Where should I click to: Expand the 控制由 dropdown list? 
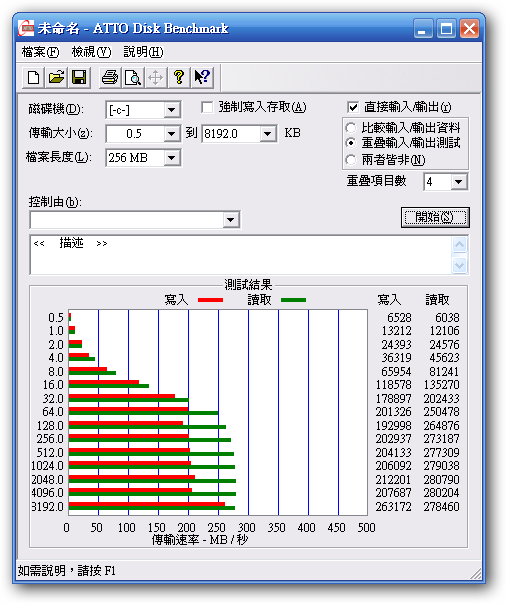click(231, 220)
